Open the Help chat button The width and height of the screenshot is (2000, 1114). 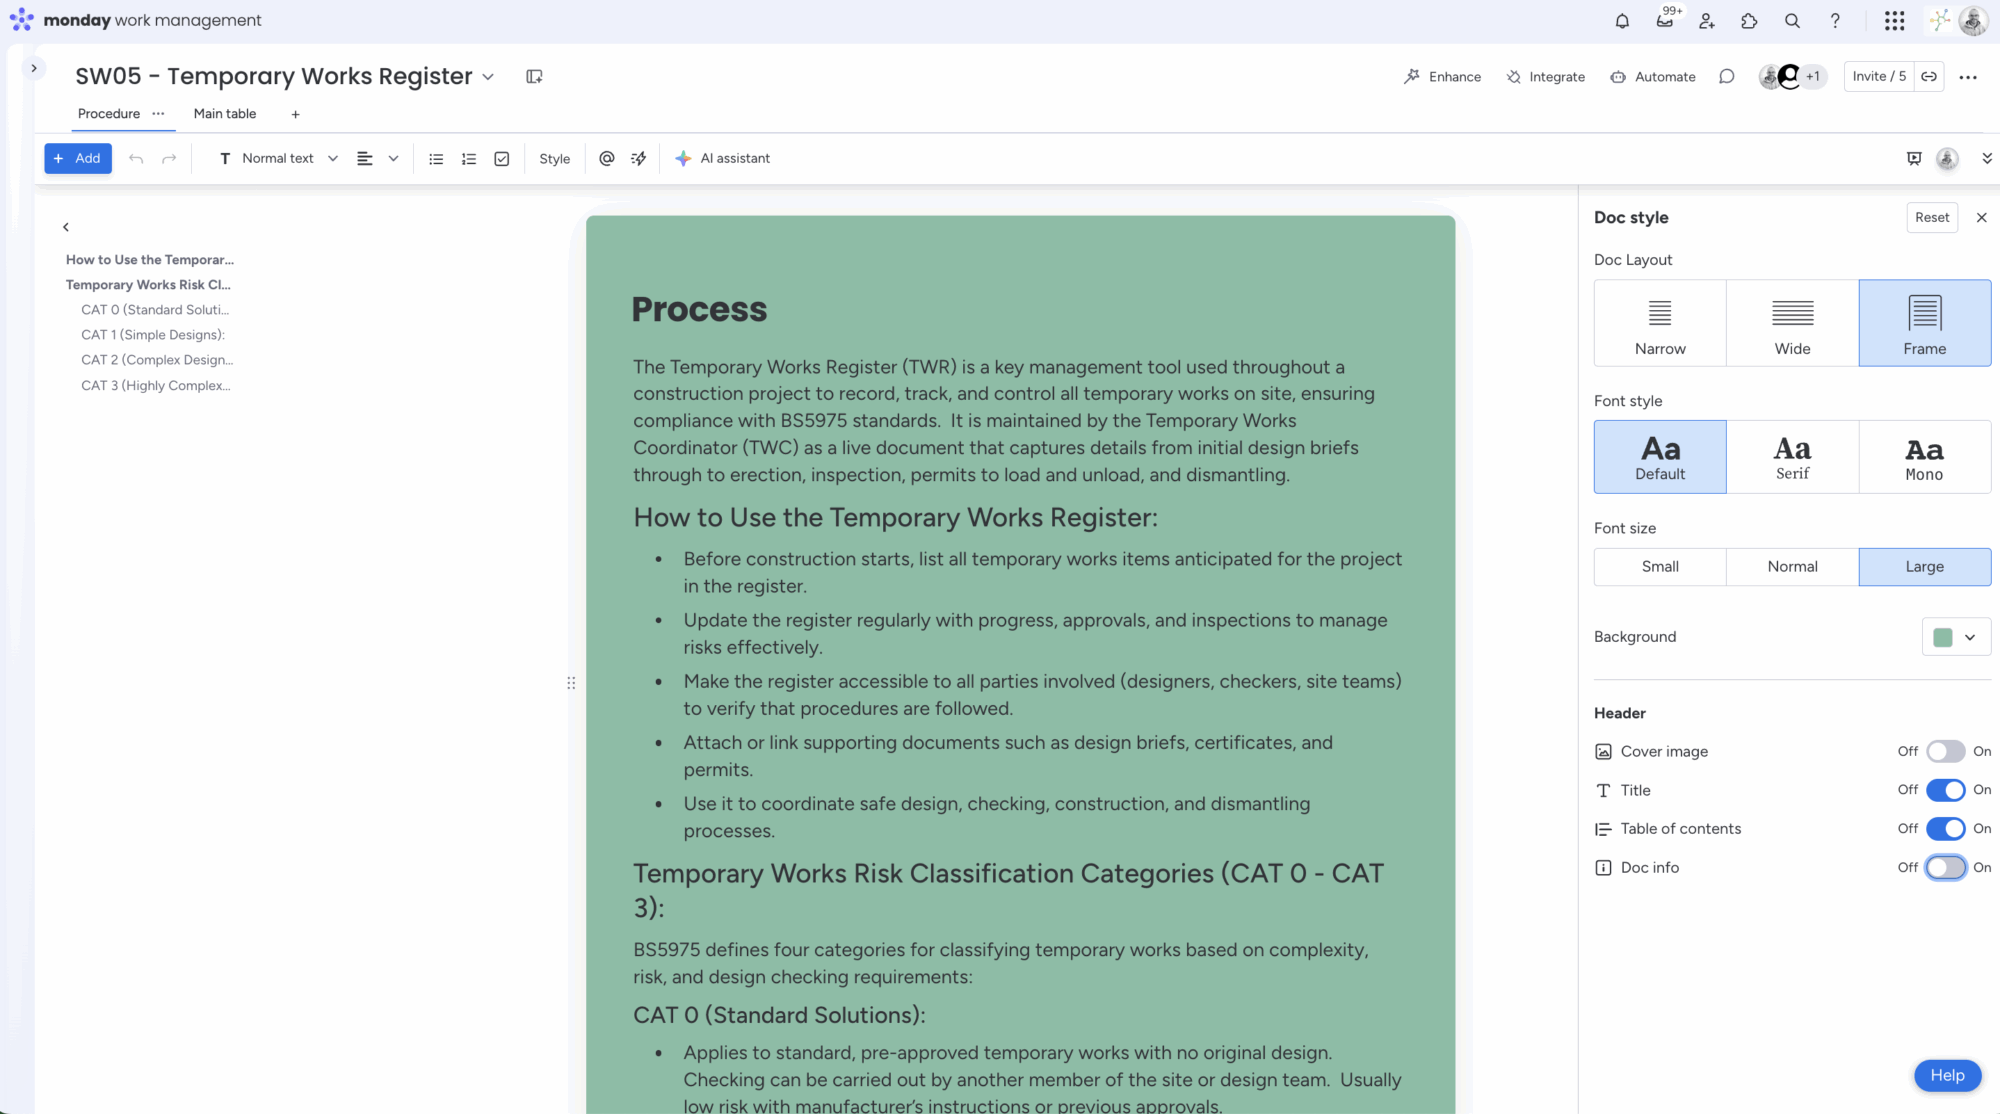tap(1947, 1076)
